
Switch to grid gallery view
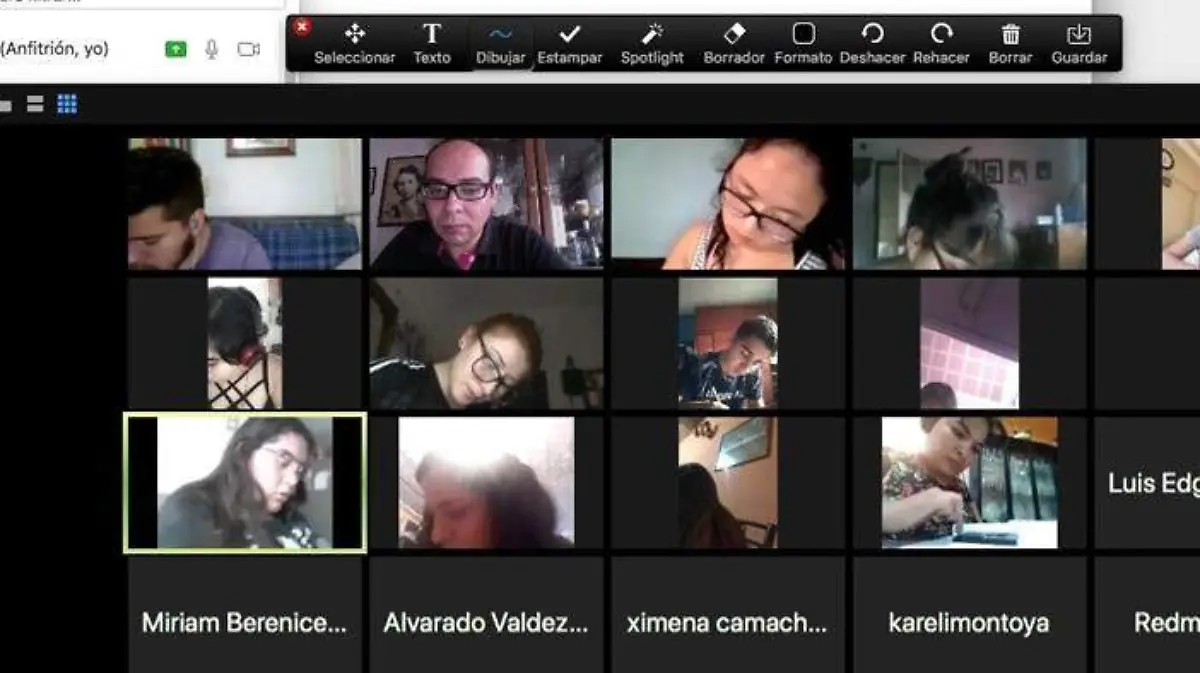click(67, 104)
